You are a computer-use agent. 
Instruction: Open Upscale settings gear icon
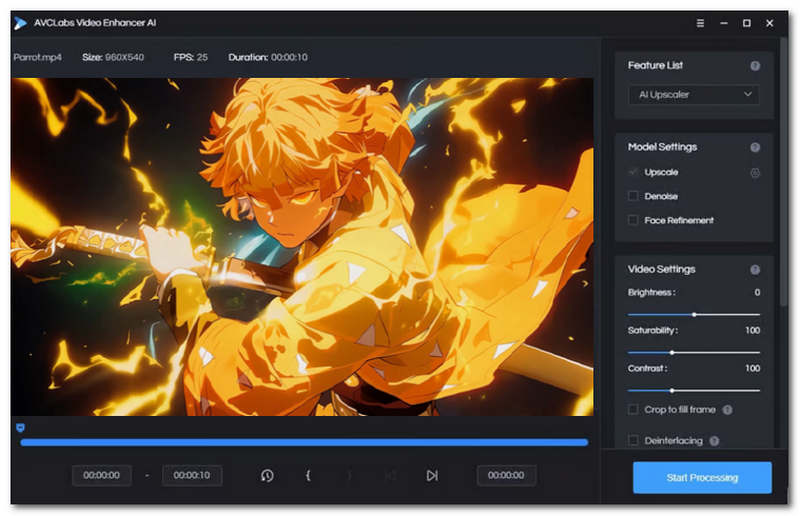[755, 173]
